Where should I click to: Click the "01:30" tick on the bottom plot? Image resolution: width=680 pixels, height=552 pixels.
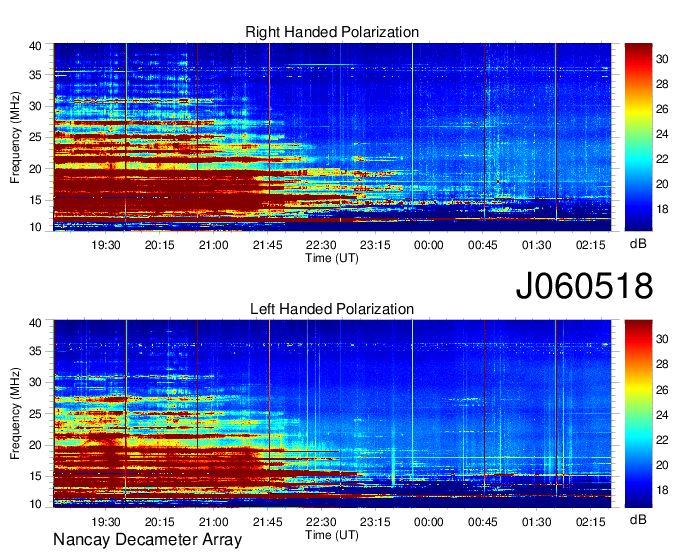point(536,522)
